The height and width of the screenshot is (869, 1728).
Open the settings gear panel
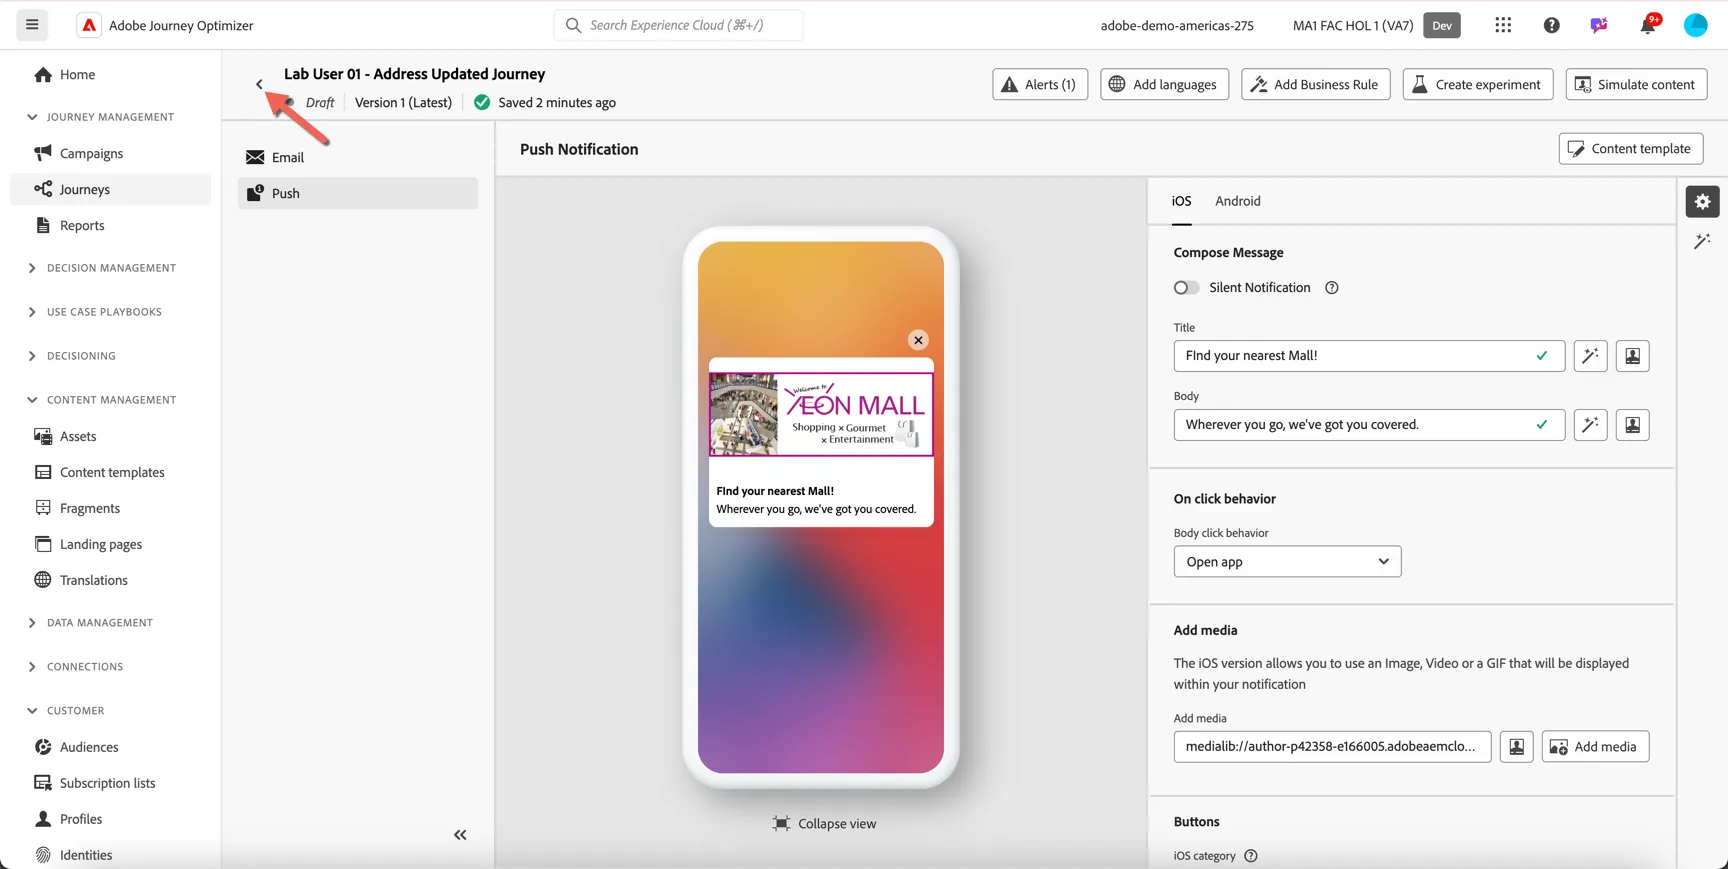pos(1702,202)
